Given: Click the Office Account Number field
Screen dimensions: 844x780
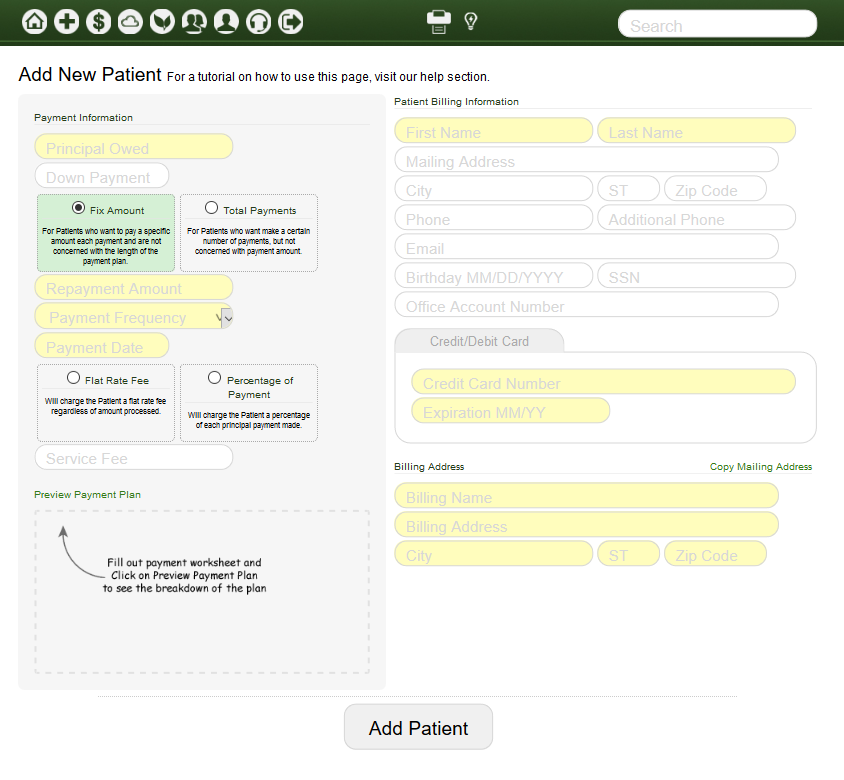Looking at the screenshot, I should tap(587, 305).
